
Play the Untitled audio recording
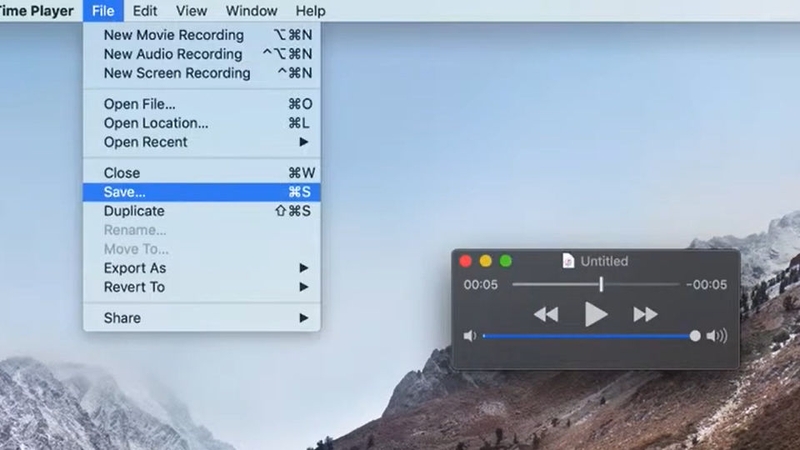point(595,314)
